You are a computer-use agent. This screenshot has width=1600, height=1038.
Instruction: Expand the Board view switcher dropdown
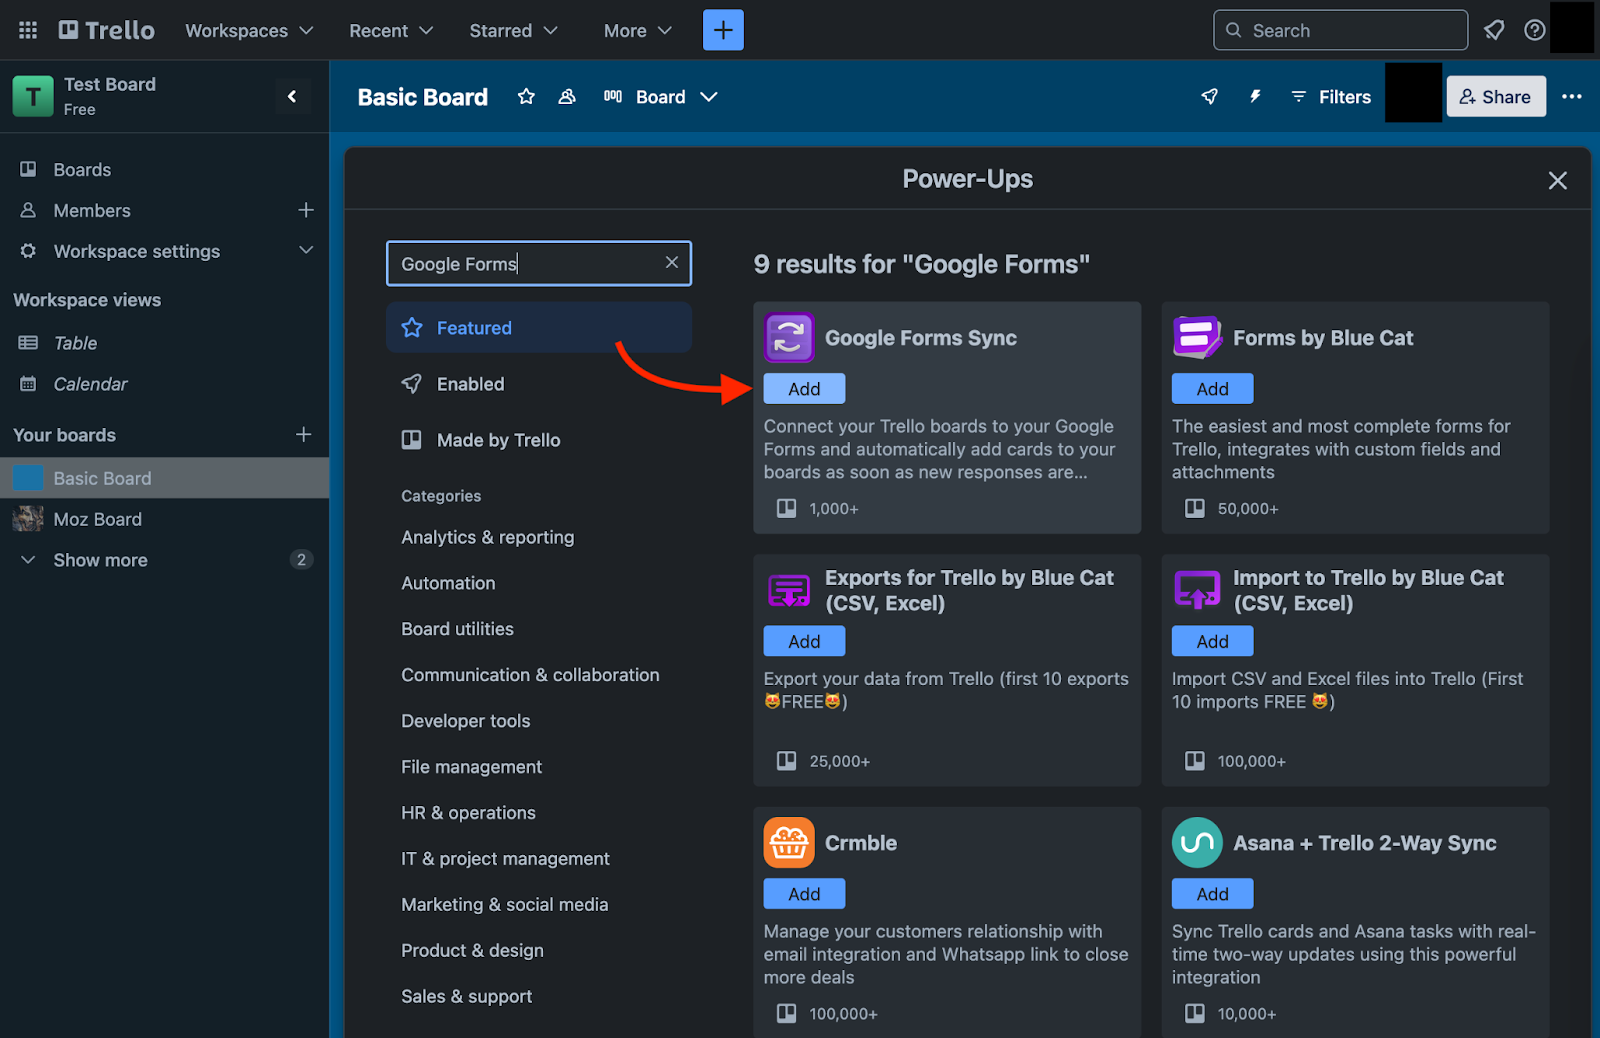tap(709, 97)
